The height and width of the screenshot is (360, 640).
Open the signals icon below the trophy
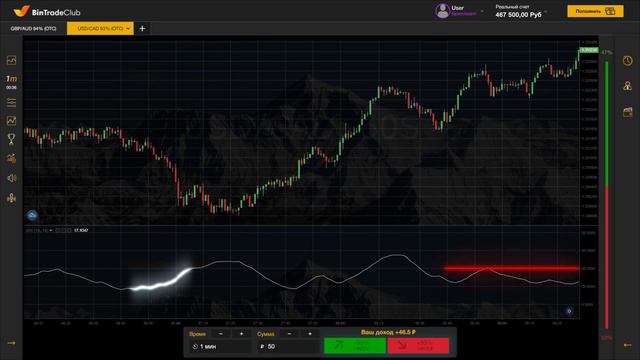pos(11,158)
